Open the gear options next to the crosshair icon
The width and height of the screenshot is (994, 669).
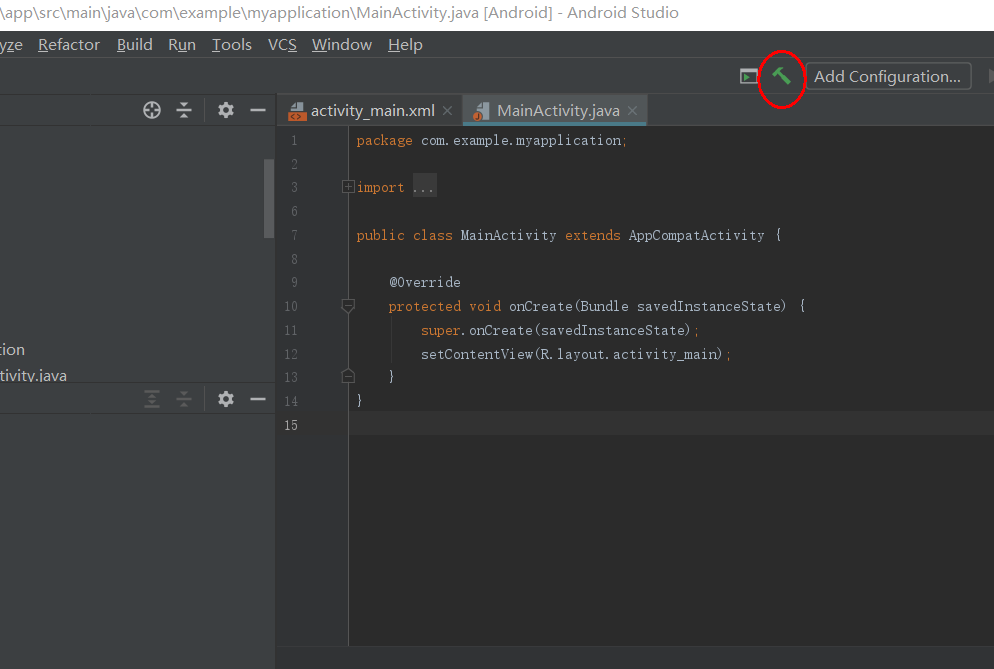coord(226,110)
